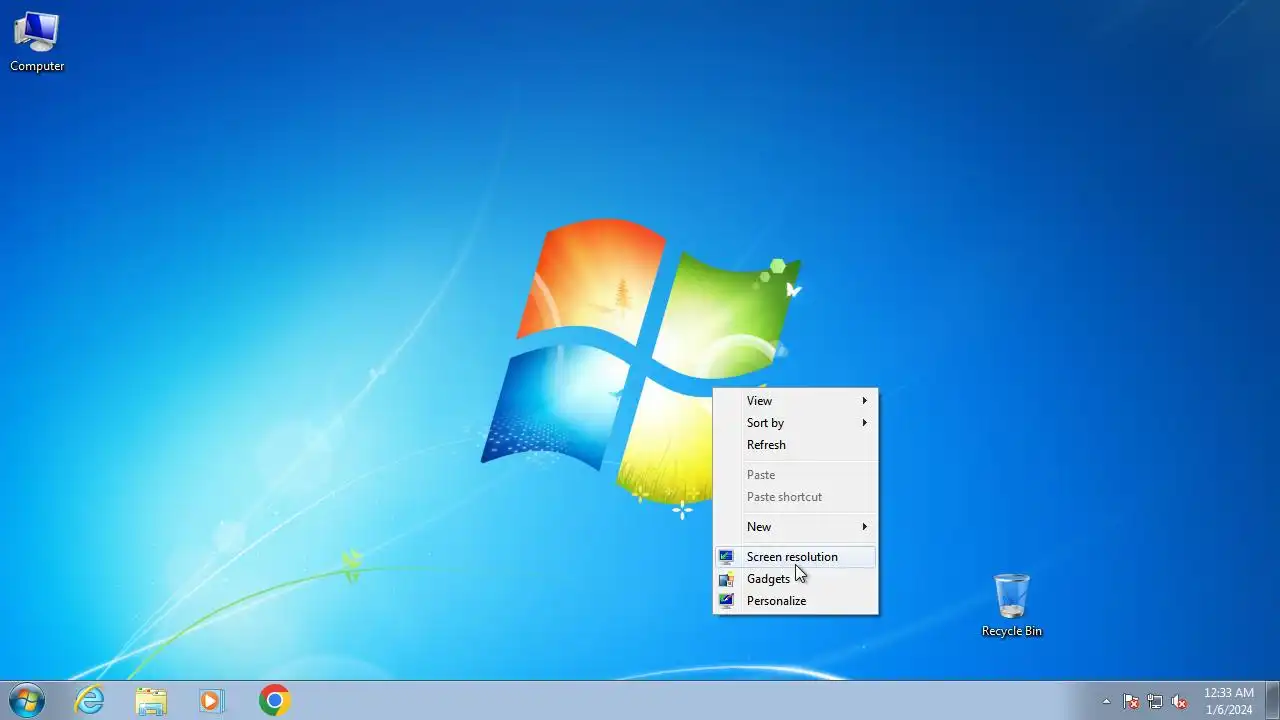Launch Windows Media Player from taskbar
Image resolution: width=1280 pixels, height=720 pixels.
pos(212,700)
